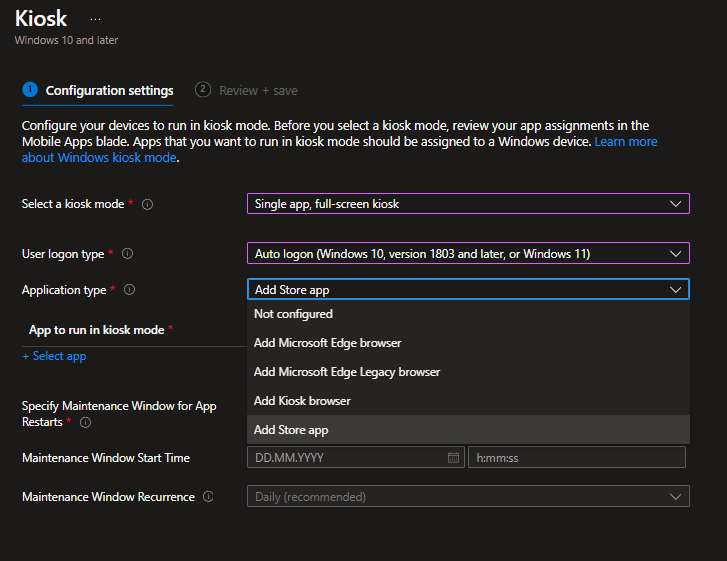Click info icon for Maintenance Window App Restarts
Screen dimensions: 727x561
[85, 423]
